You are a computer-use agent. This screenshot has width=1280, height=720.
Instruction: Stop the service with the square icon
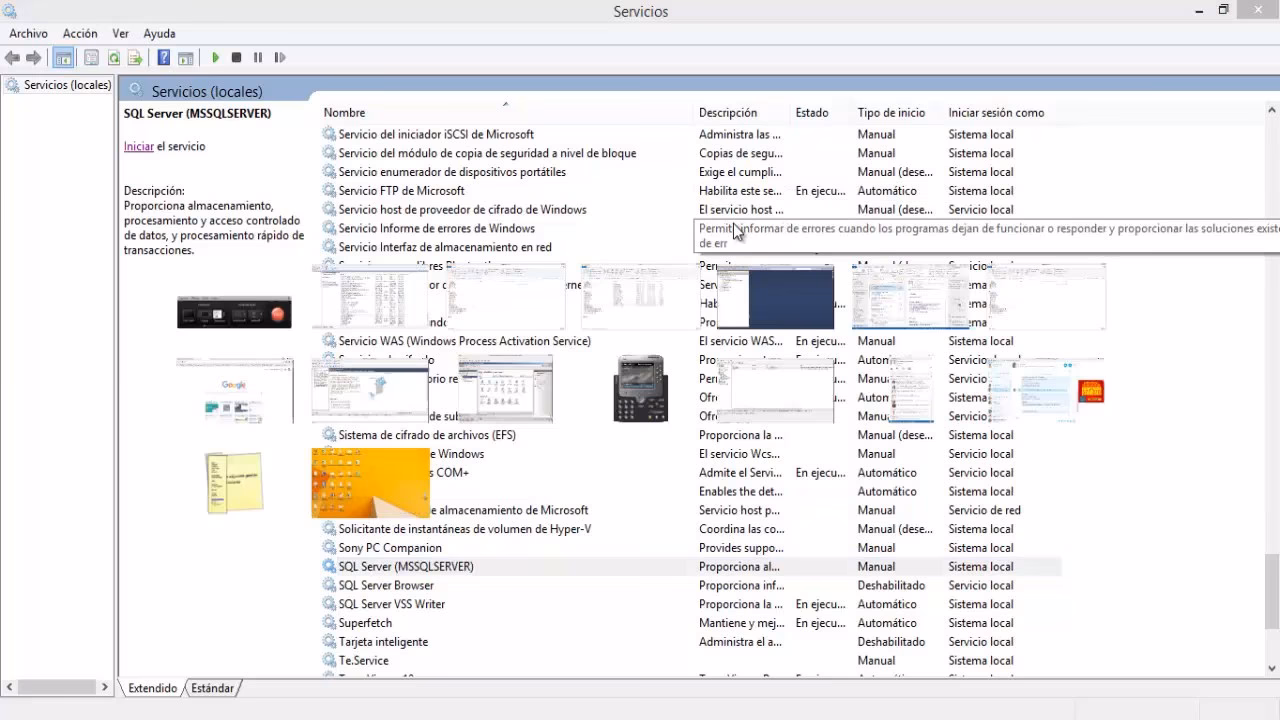point(236,58)
